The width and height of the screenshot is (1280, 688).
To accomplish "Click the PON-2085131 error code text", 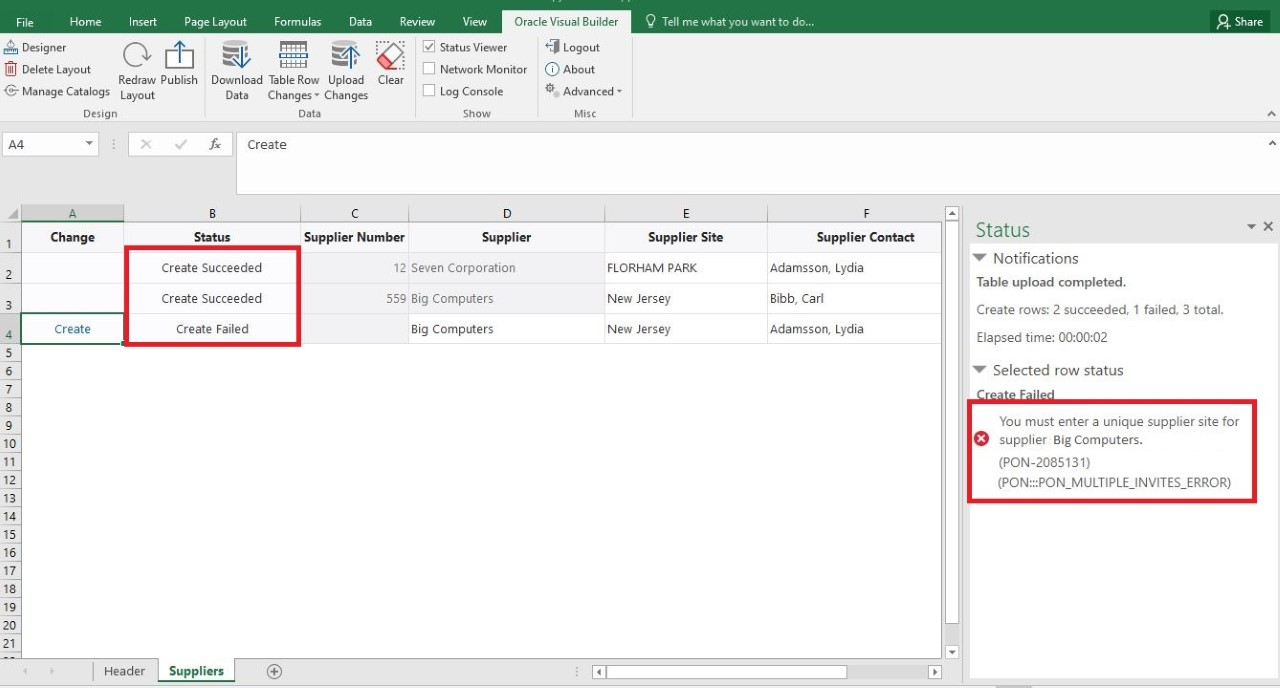I will click(1044, 462).
